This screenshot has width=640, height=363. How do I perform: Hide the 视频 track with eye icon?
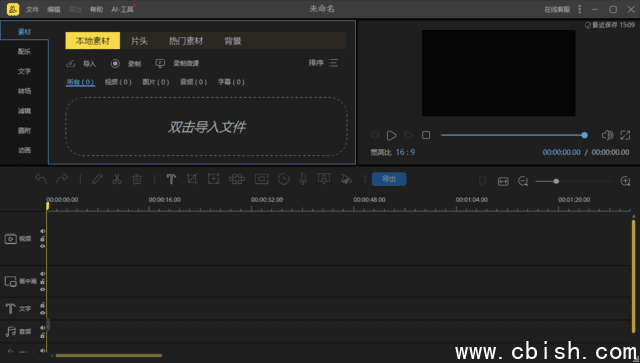point(42,246)
